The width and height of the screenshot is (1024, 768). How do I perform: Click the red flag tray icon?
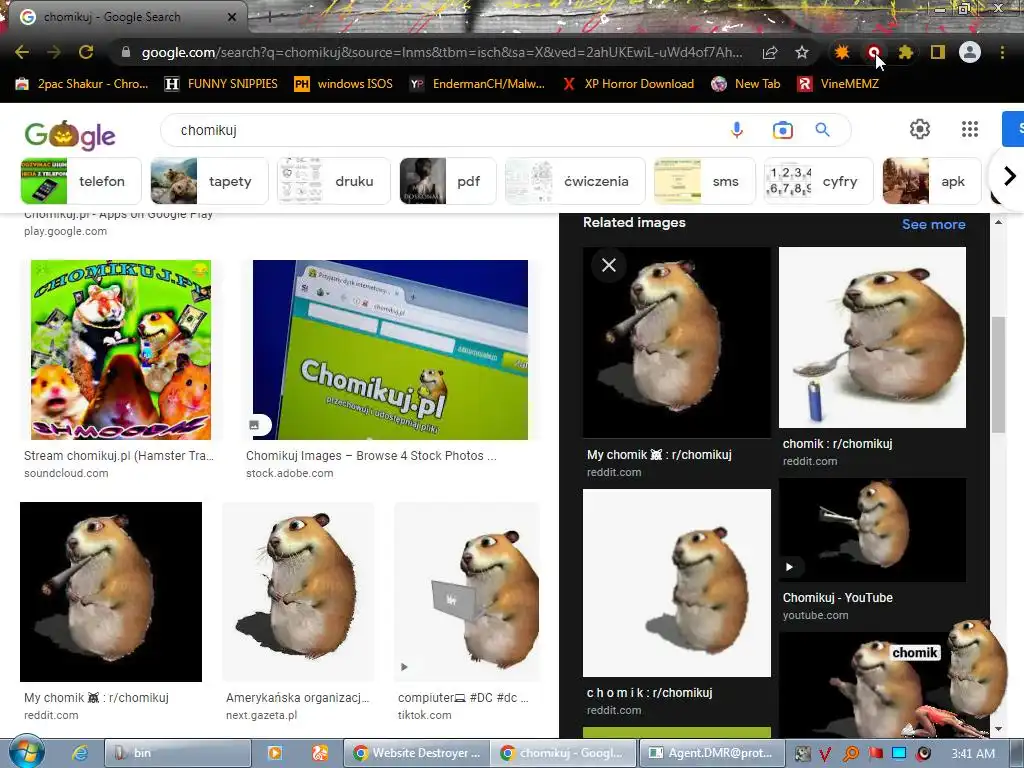875,754
